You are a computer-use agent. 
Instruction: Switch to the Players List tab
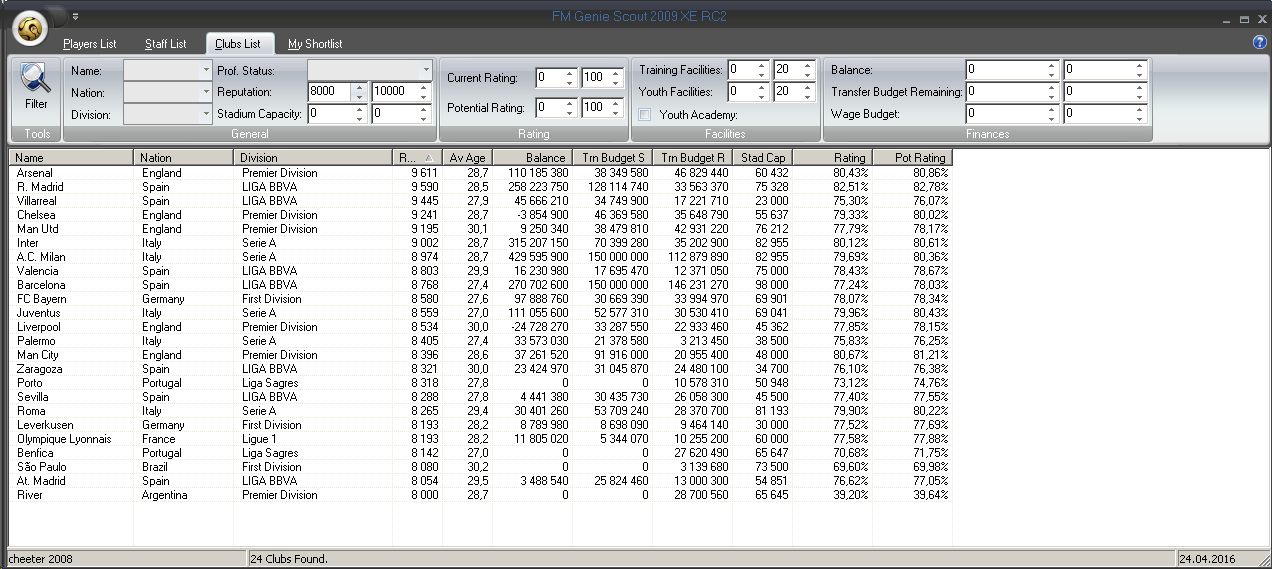click(89, 44)
